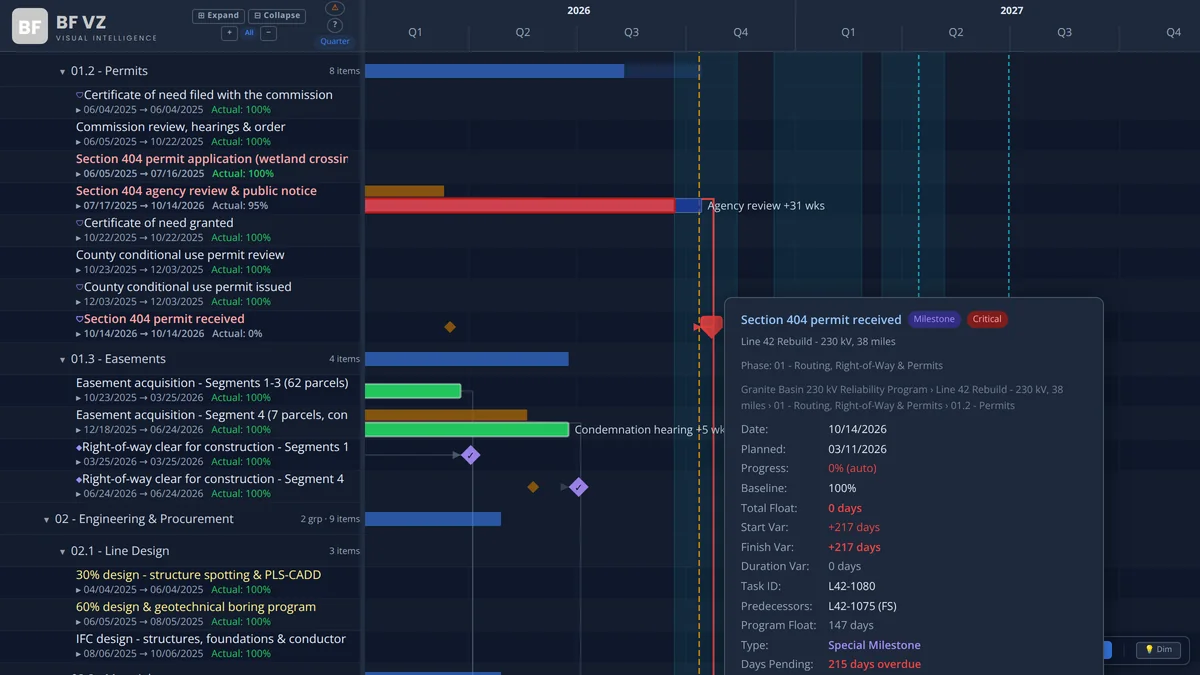Select the 30% design structure spotting task

coord(199,575)
